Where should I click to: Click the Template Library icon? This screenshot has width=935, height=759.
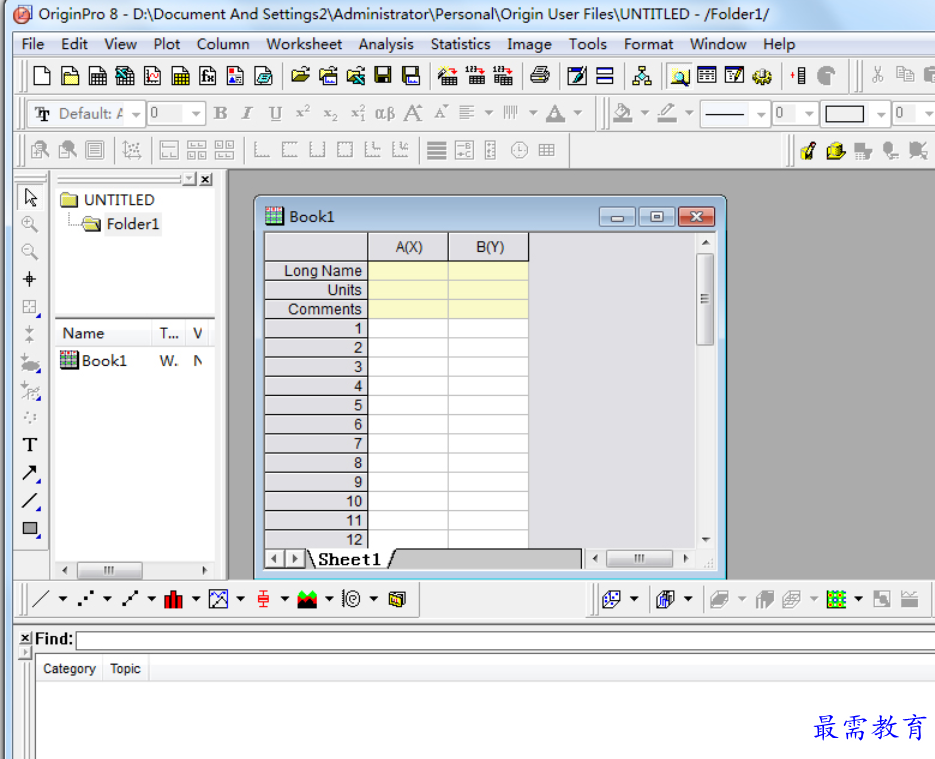[x=397, y=599]
